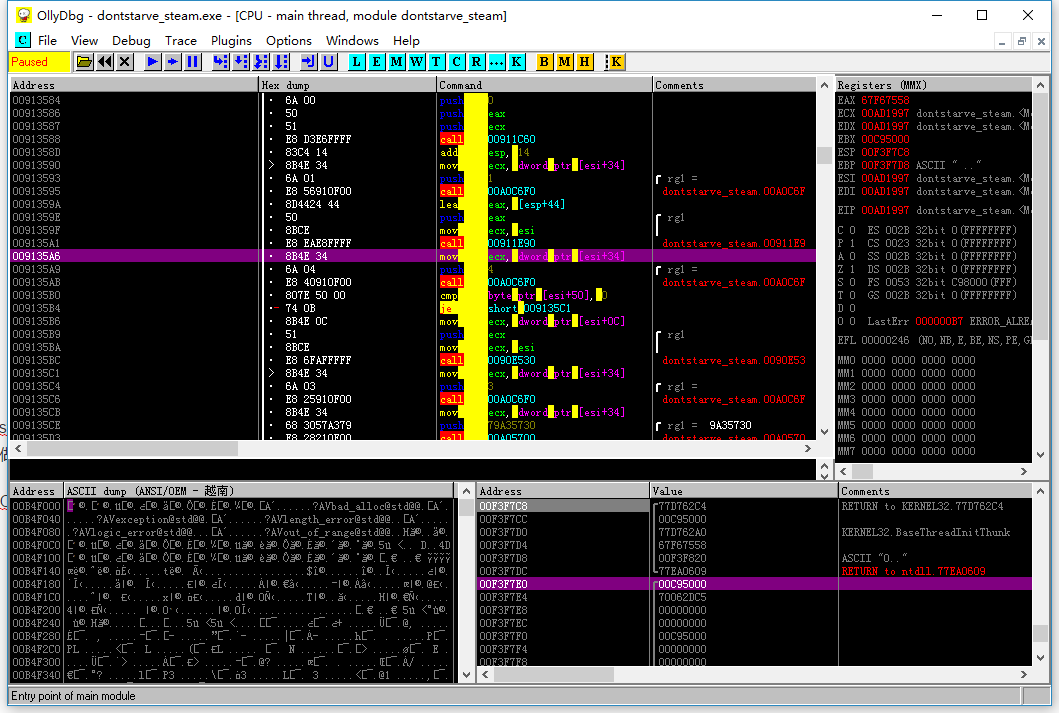1059x713 pixels.
Task: Click LastErr value 000000B7
Action: click(x=939, y=321)
